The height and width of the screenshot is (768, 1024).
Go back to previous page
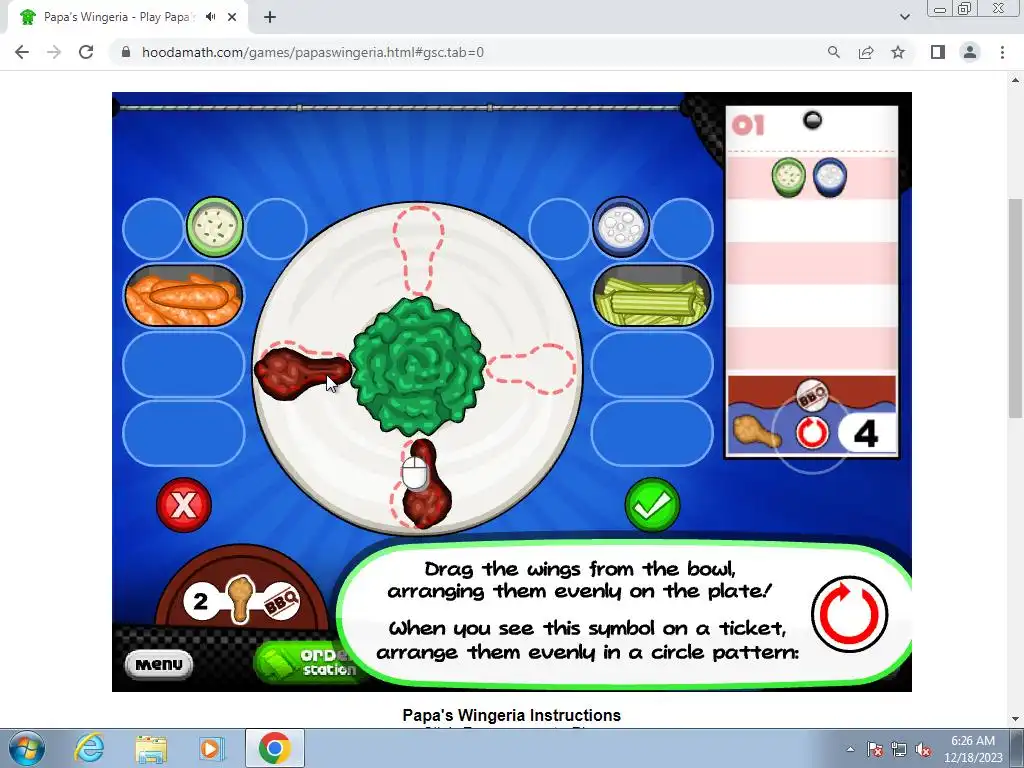point(22,52)
